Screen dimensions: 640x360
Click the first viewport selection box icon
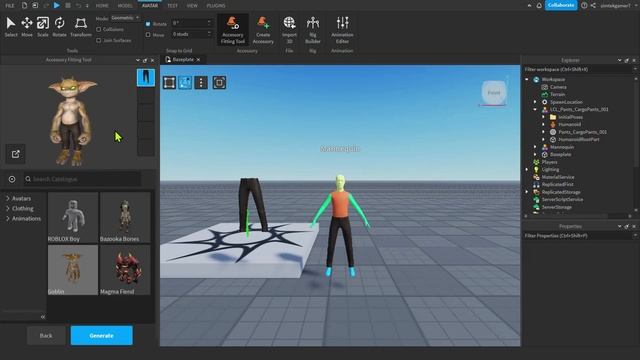(x=169, y=83)
